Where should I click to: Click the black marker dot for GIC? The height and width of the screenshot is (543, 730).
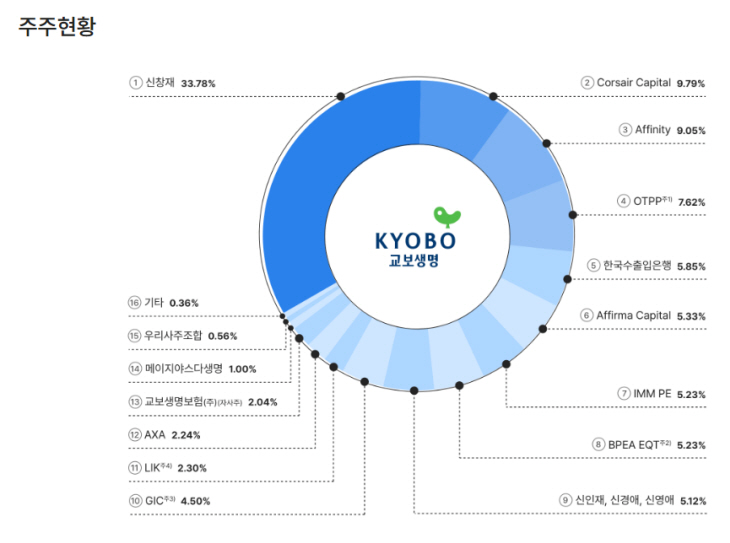tap(365, 382)
